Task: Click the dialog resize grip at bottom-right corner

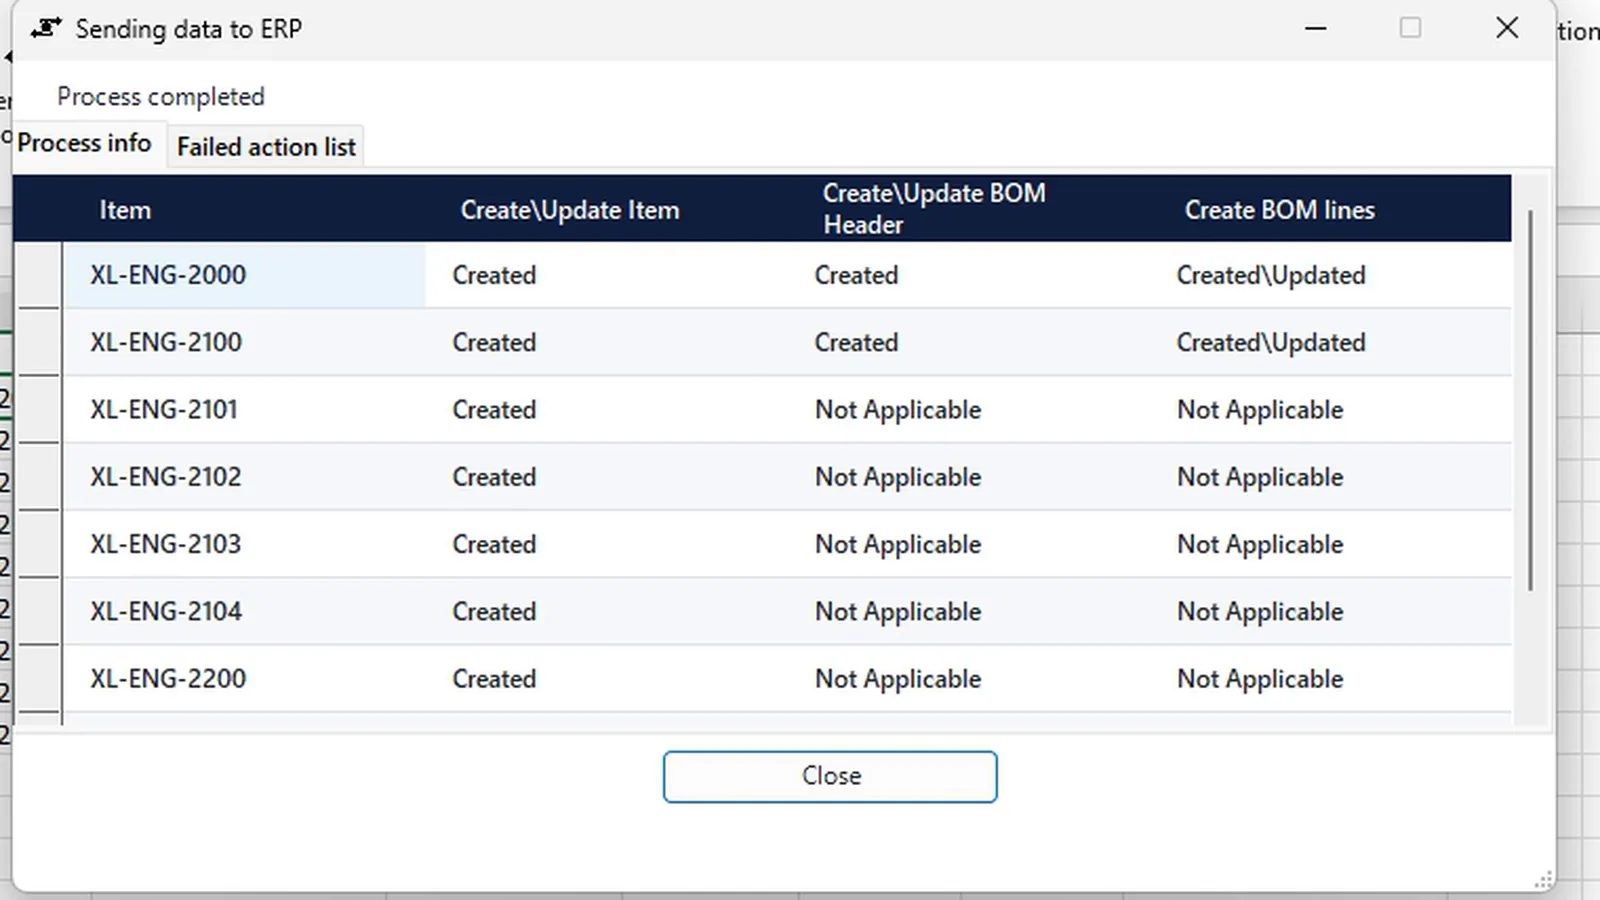Action: point(1544,880)
